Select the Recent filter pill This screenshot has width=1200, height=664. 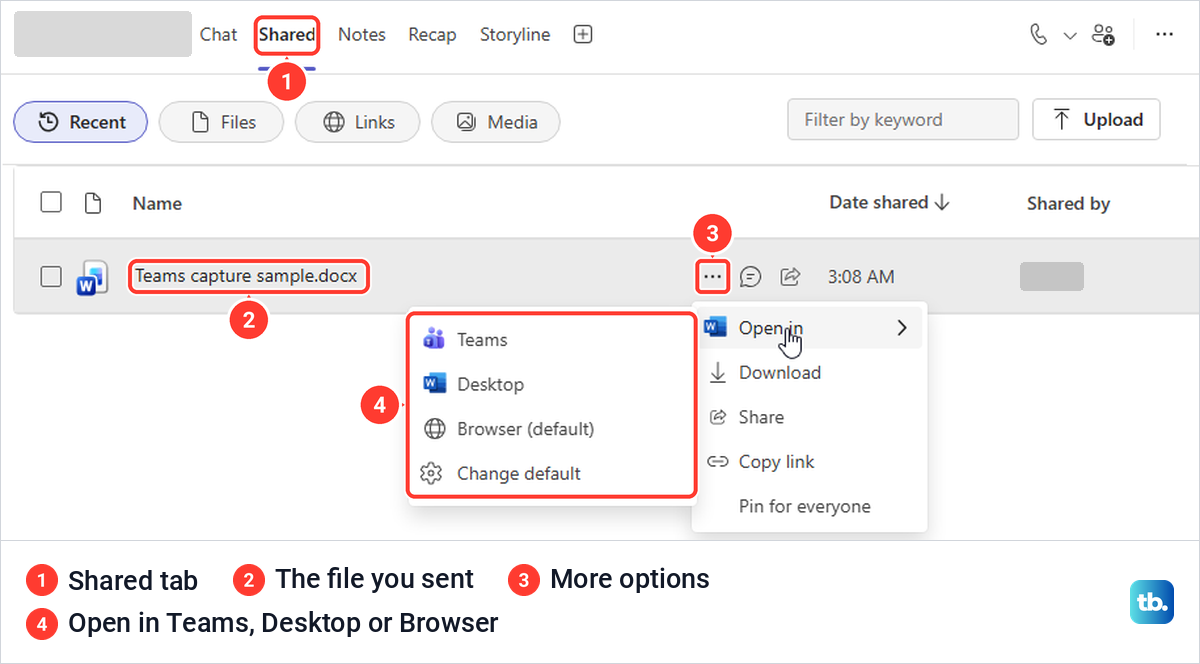coord(81,122)
